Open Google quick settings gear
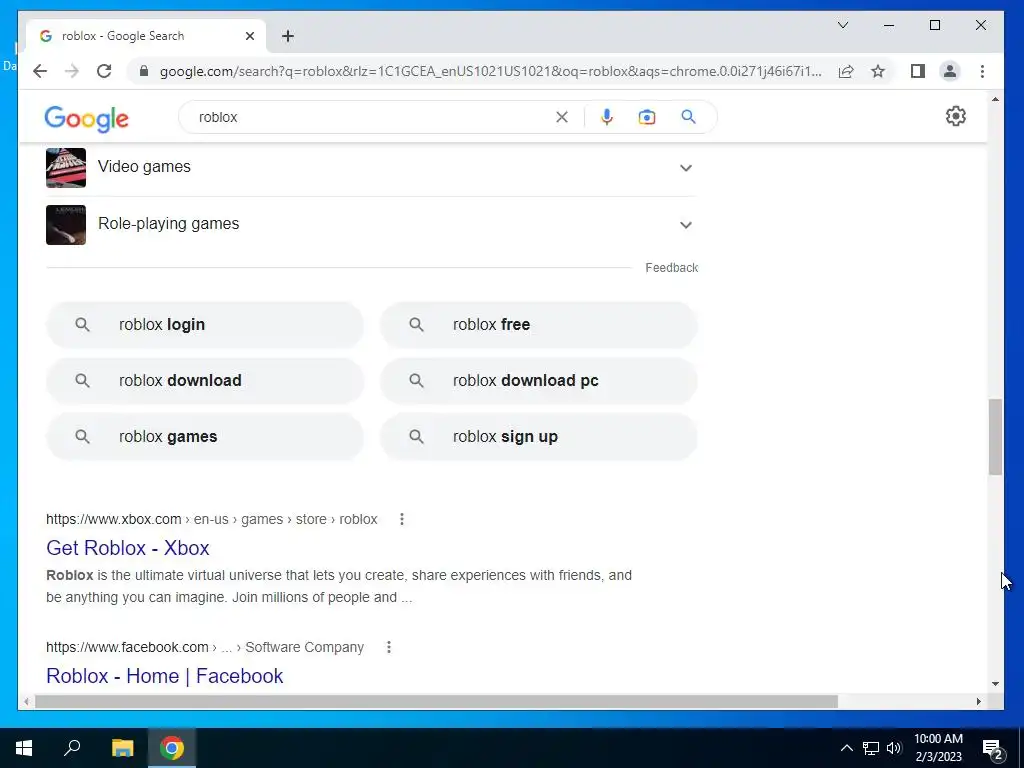 (955, 116)
